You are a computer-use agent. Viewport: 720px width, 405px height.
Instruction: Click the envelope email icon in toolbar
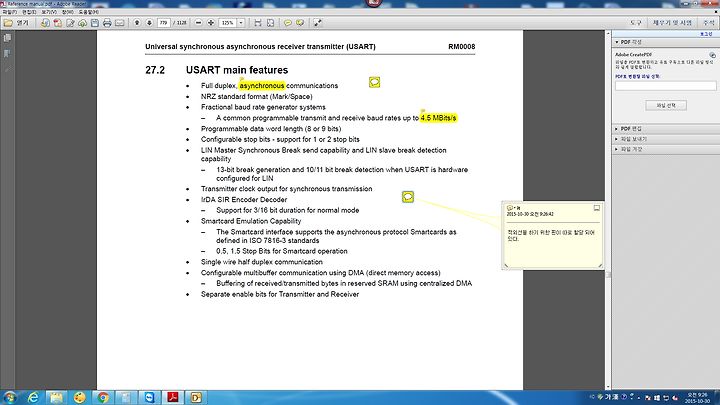(x=120, y=23)
